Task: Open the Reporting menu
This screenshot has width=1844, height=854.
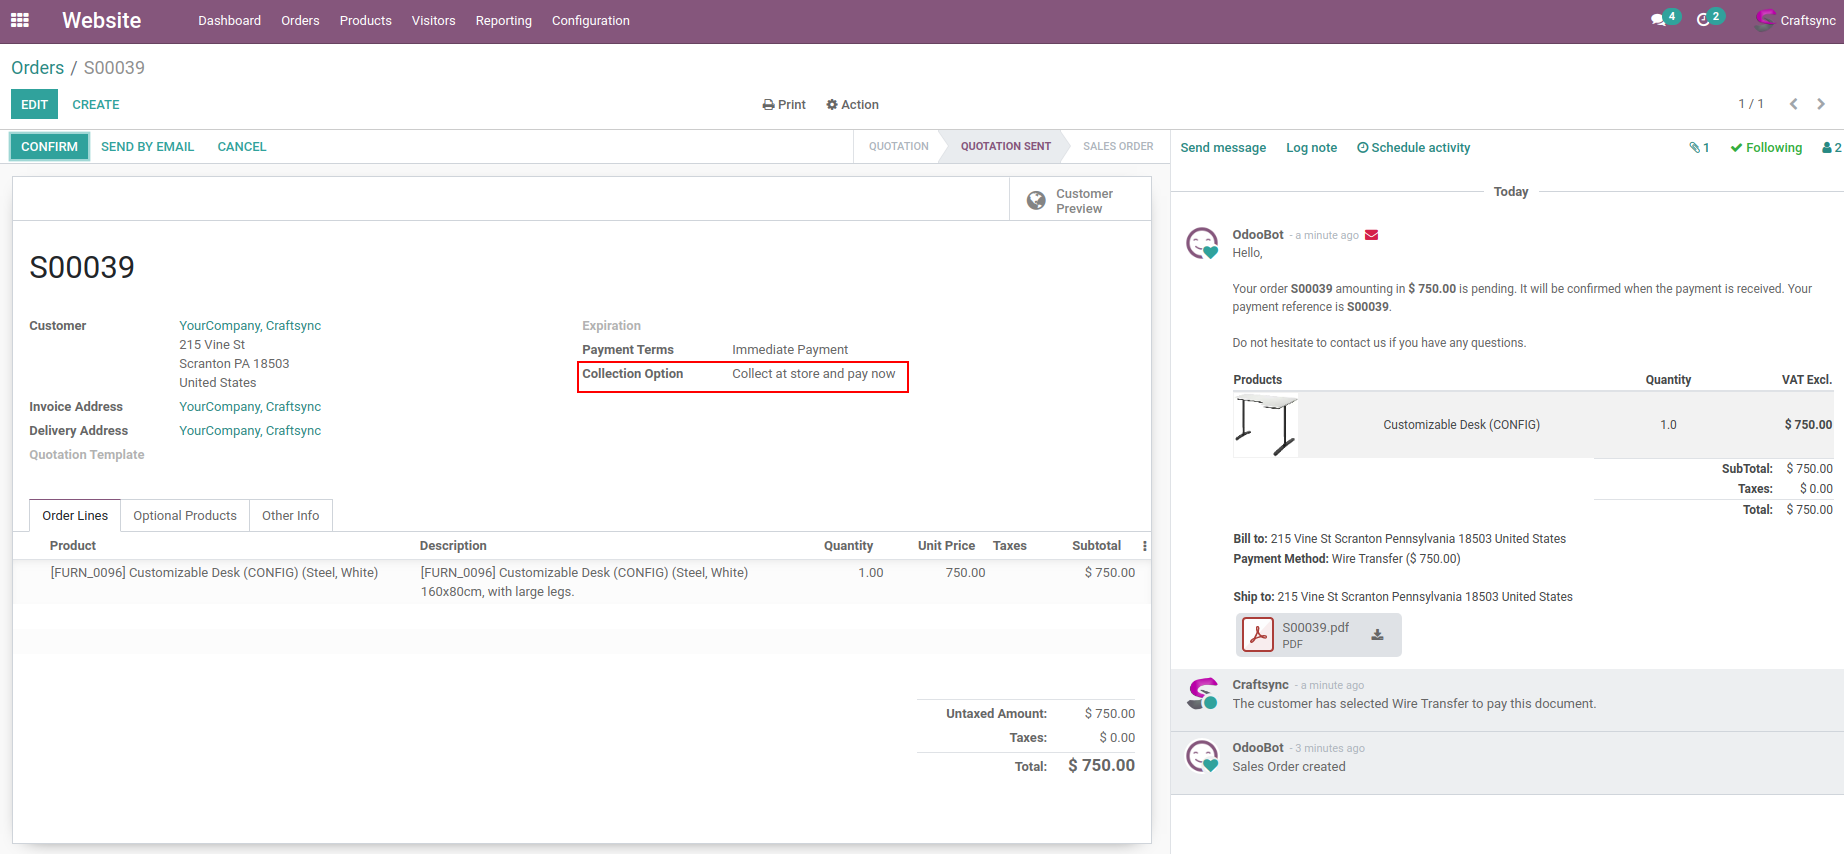Action: click(x=503, y=21)
